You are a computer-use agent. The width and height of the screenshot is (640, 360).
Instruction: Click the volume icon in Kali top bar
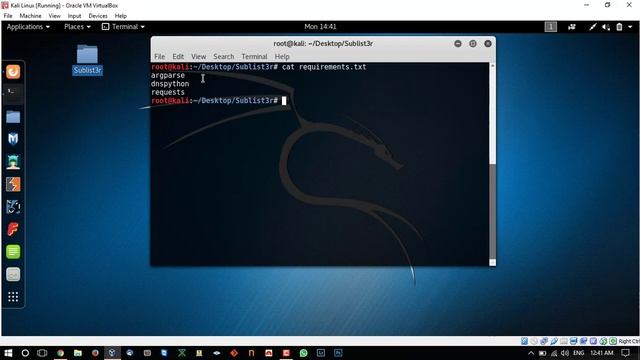(606, 27)
